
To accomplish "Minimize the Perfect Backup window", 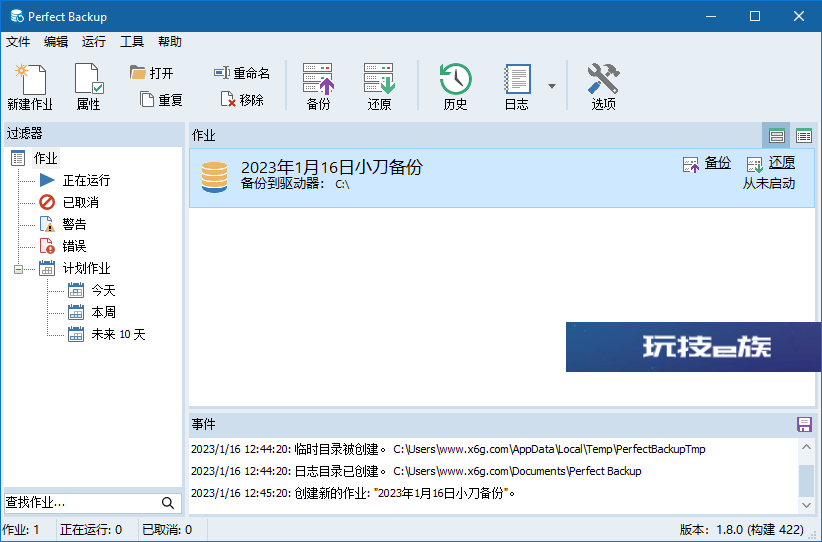I will coord(711,16).
